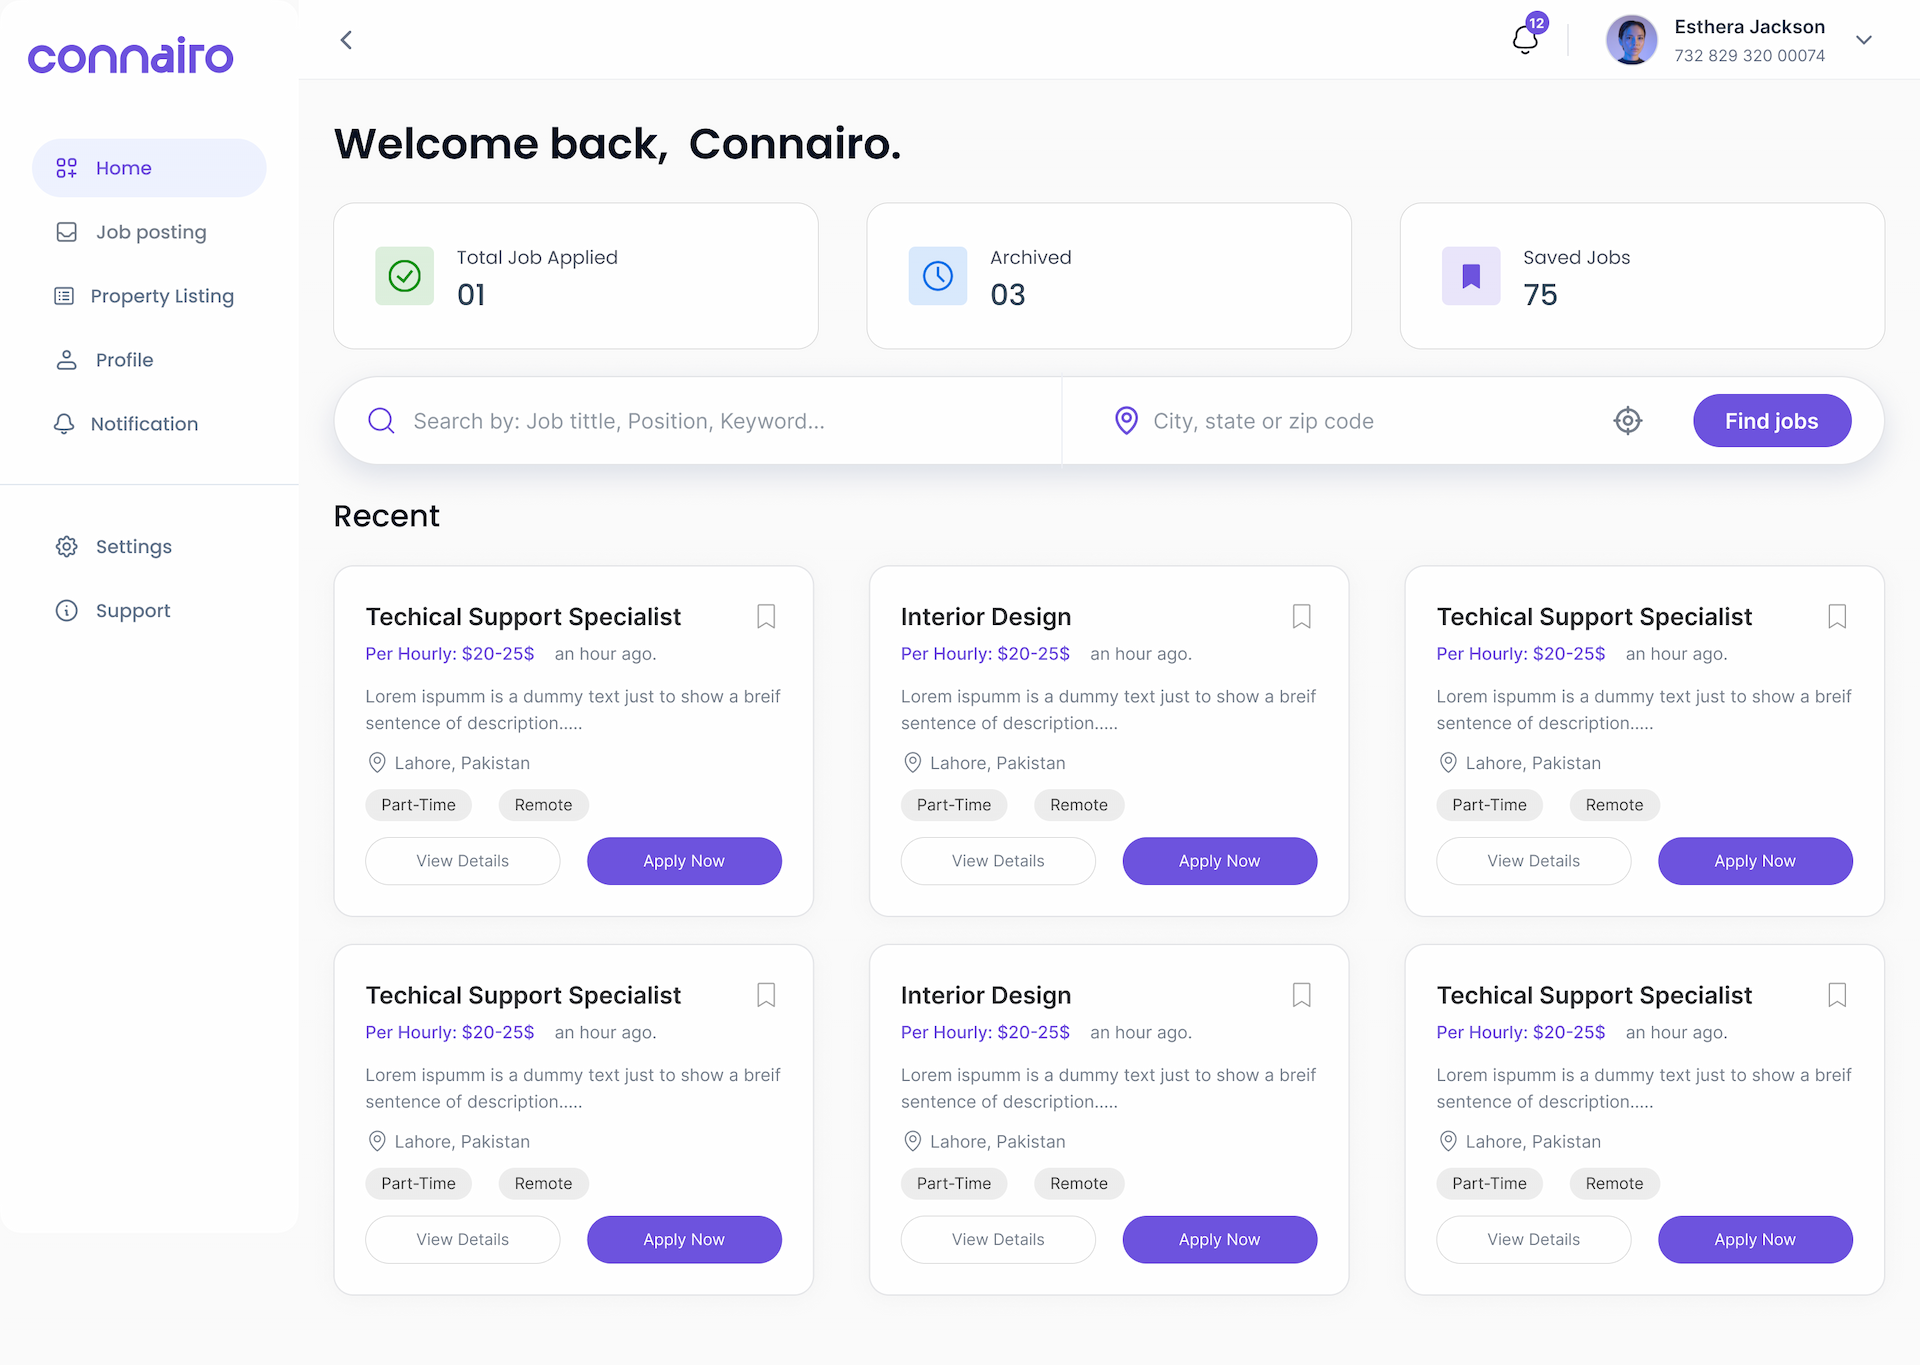This screenshot has width=1920, height=1365.
Task: Open the notification bell with 12 alerts
Action: 1524,36
